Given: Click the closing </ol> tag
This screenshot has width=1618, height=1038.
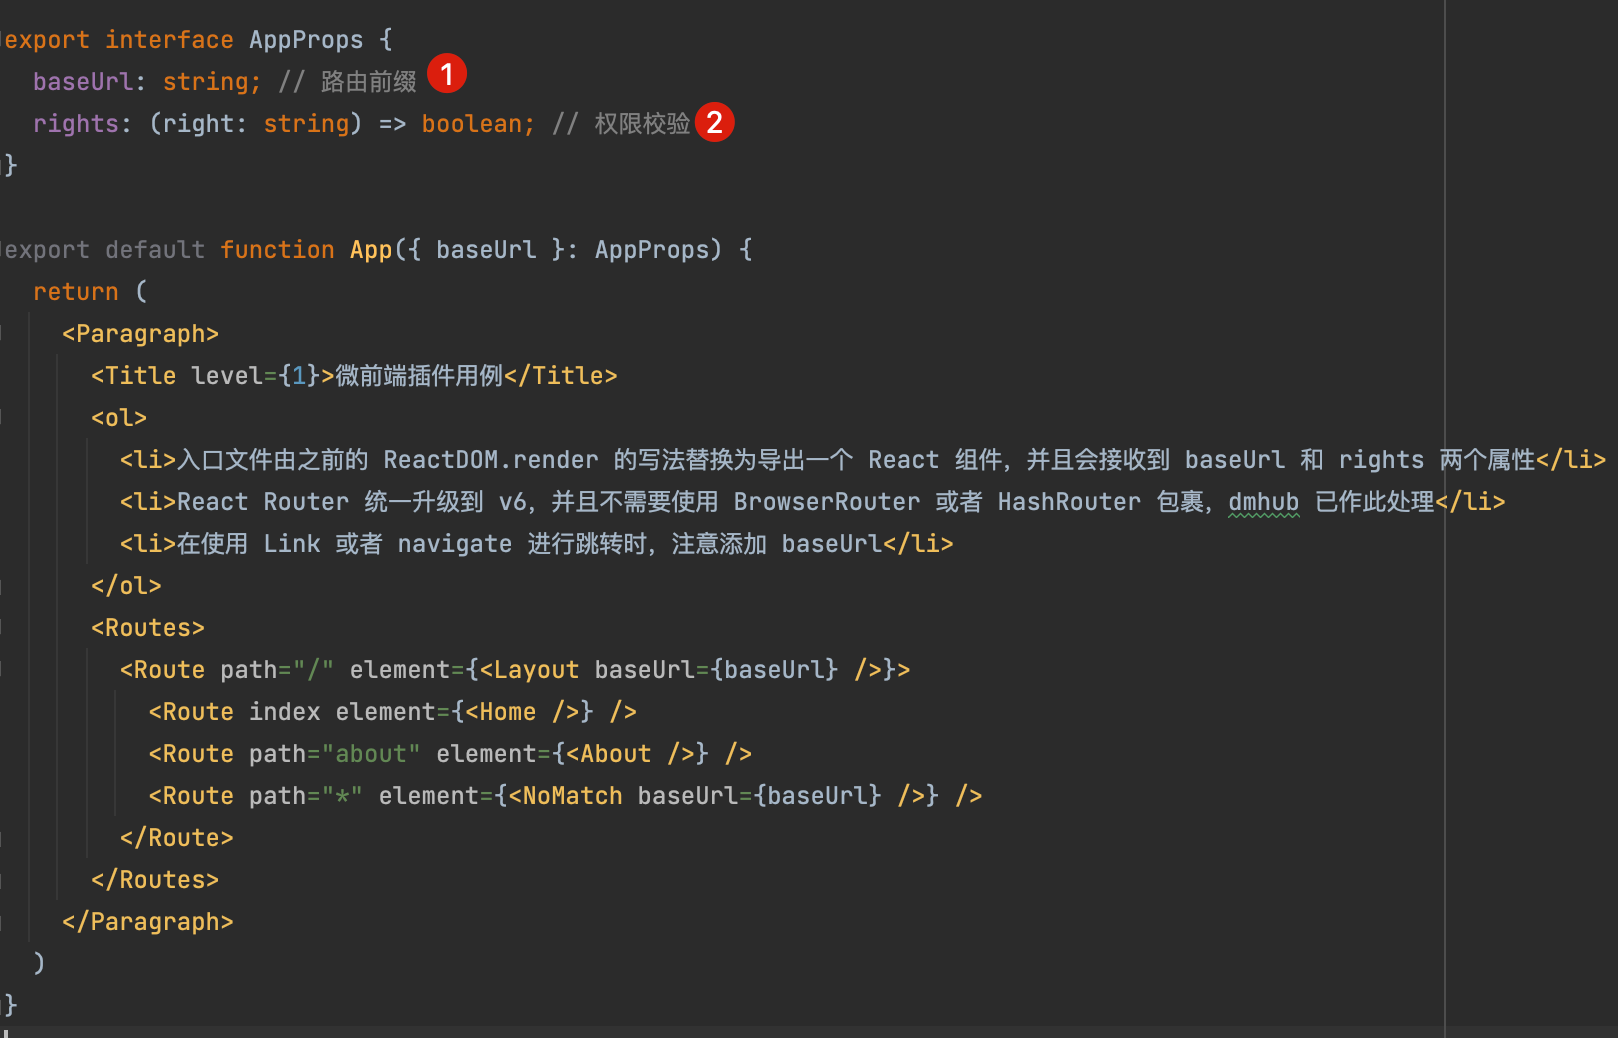Looking at the screenshot, I should [x=126, y=586].
